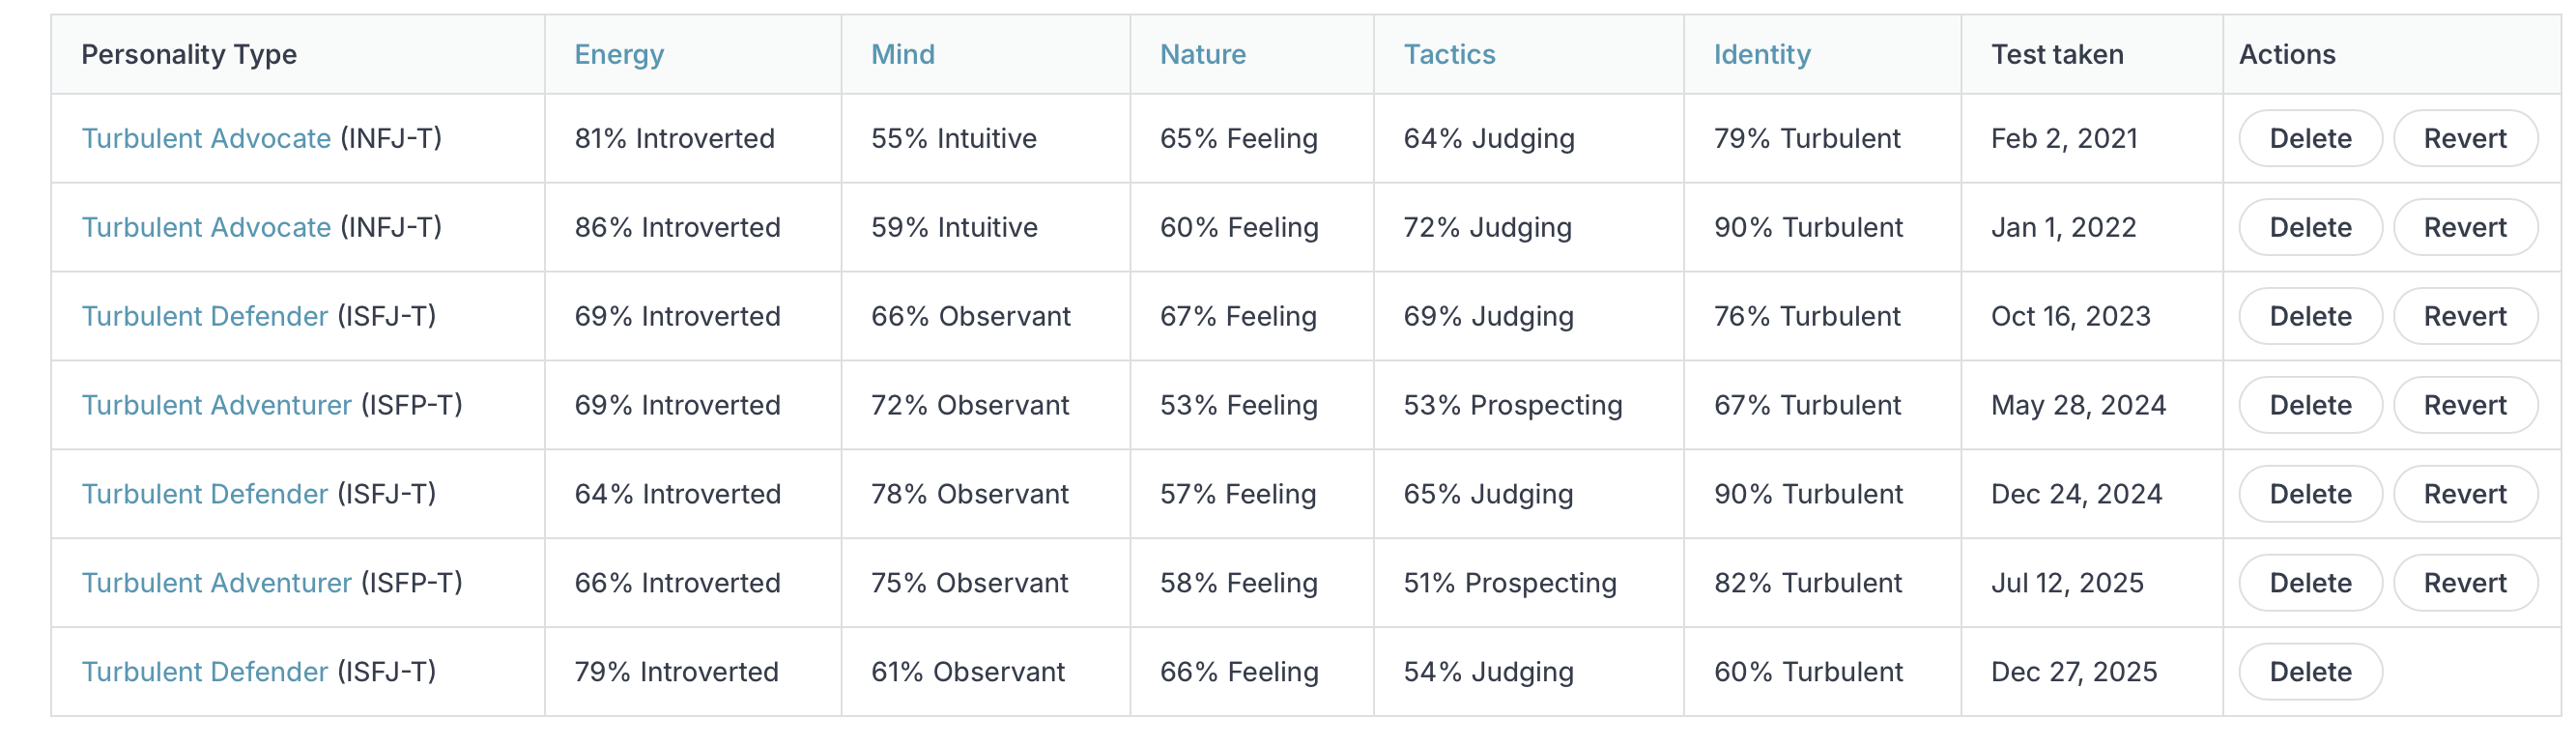This screenshot has width=2576, height=746.
Task: Revert to the Jul 12, 2025 result
Action: [x=2464, y=583]
